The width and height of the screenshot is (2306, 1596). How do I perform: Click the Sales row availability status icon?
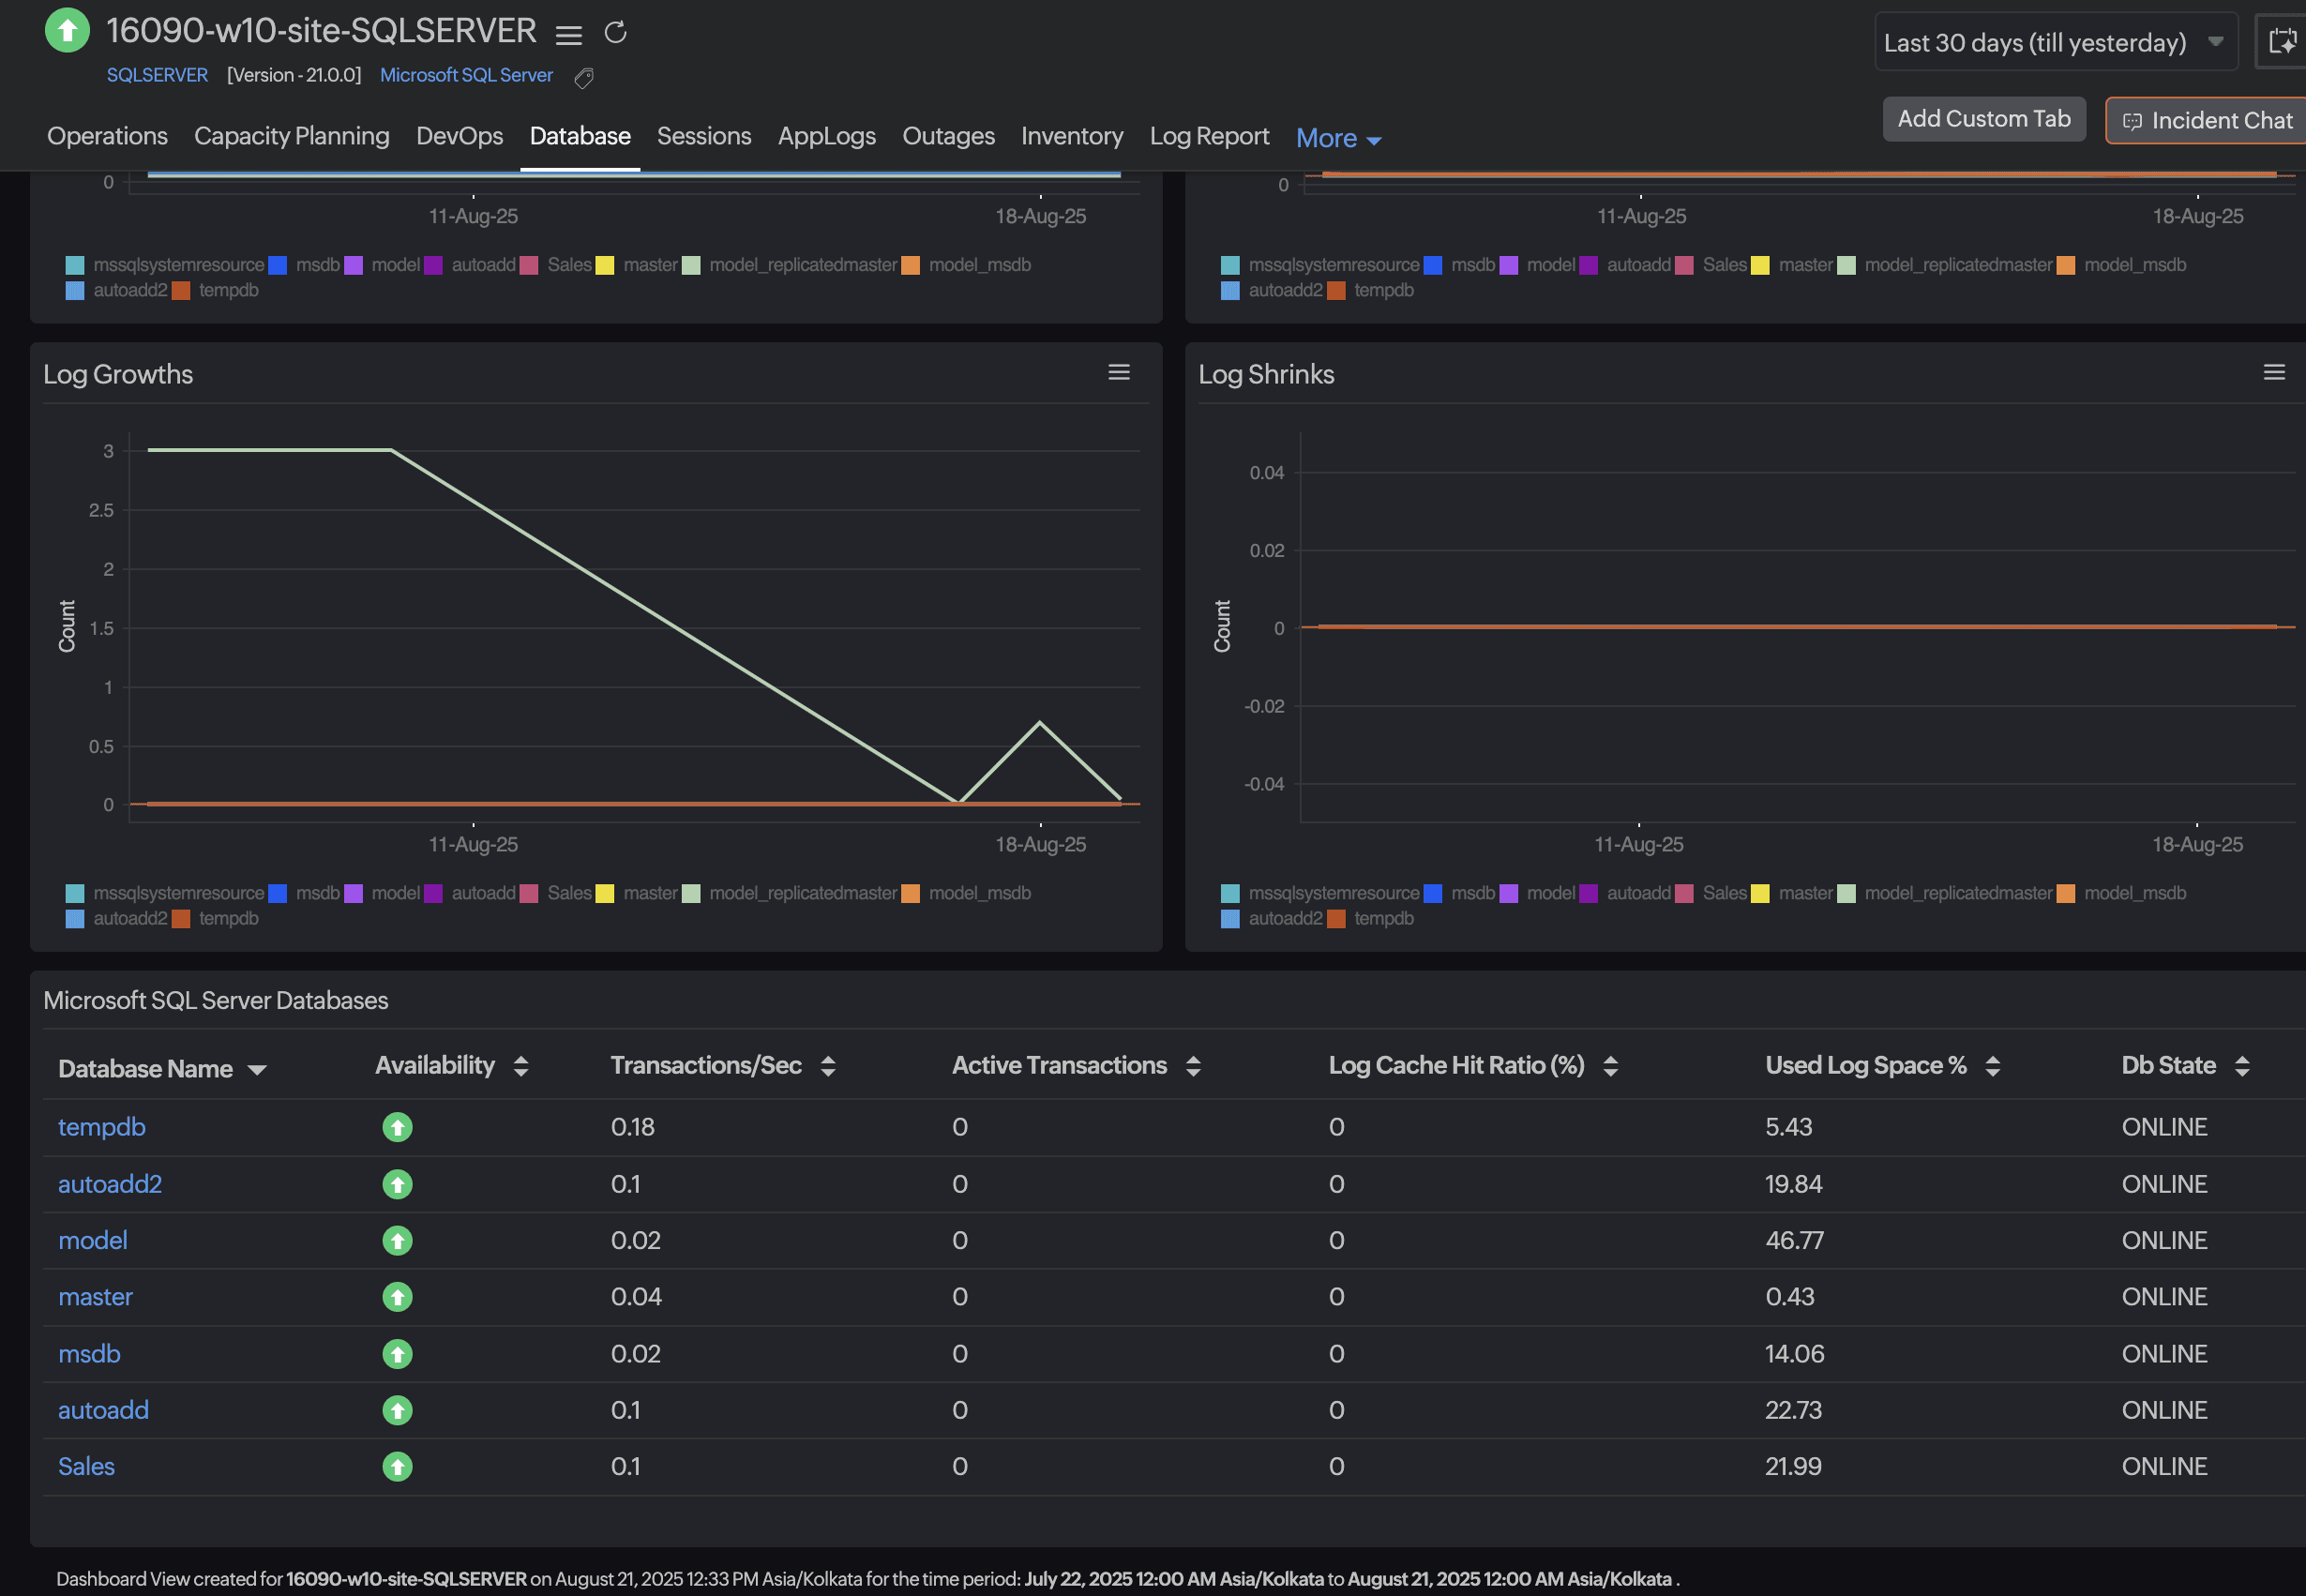pos(397,1466)
